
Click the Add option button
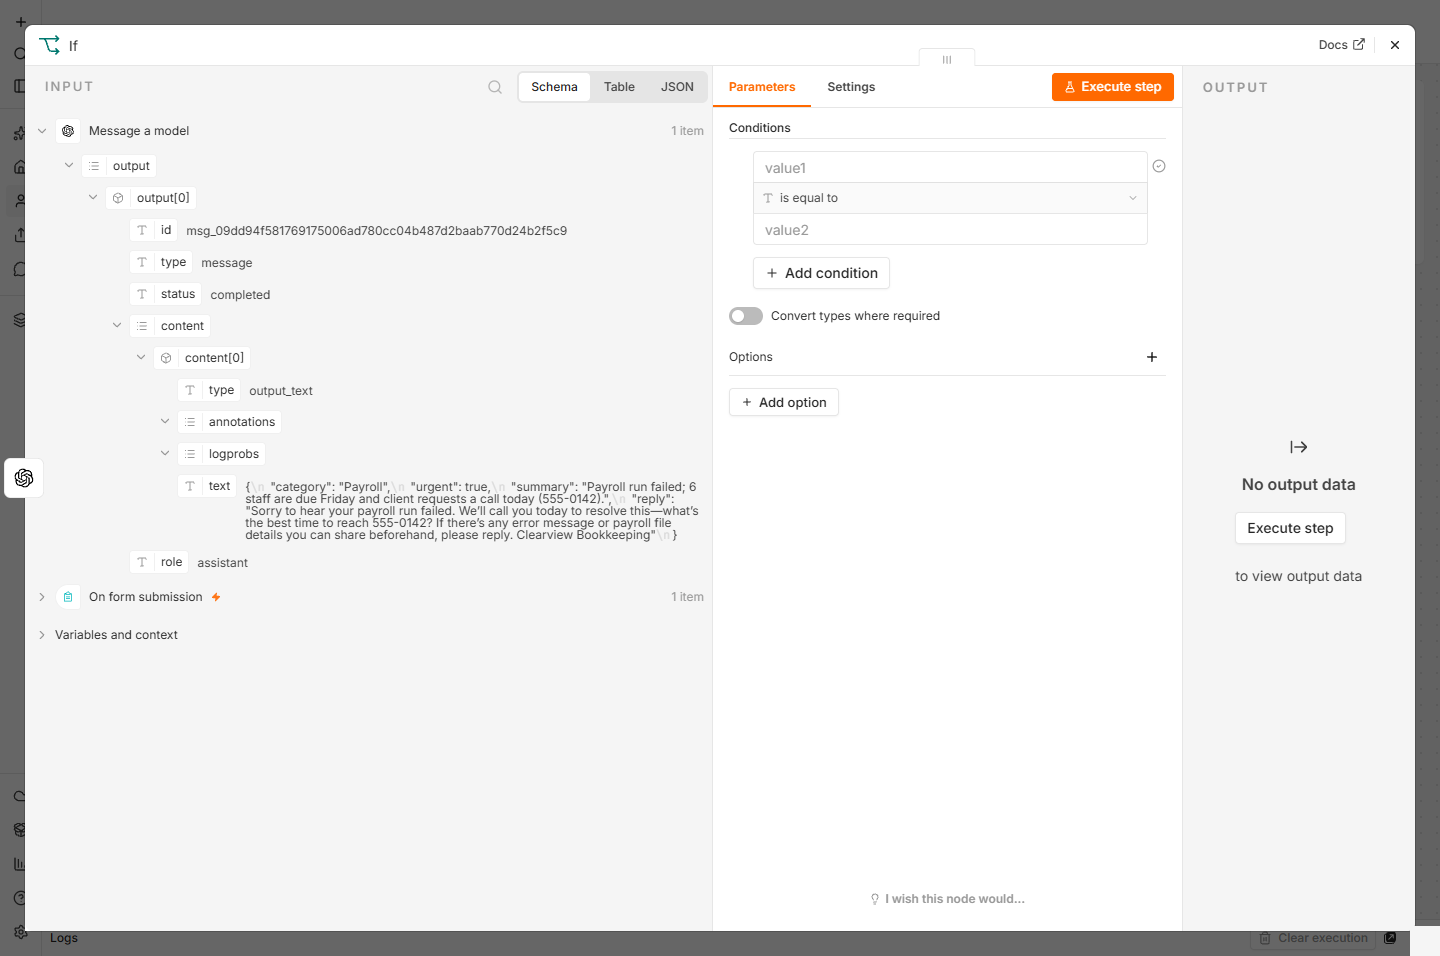tap(784, 402)
